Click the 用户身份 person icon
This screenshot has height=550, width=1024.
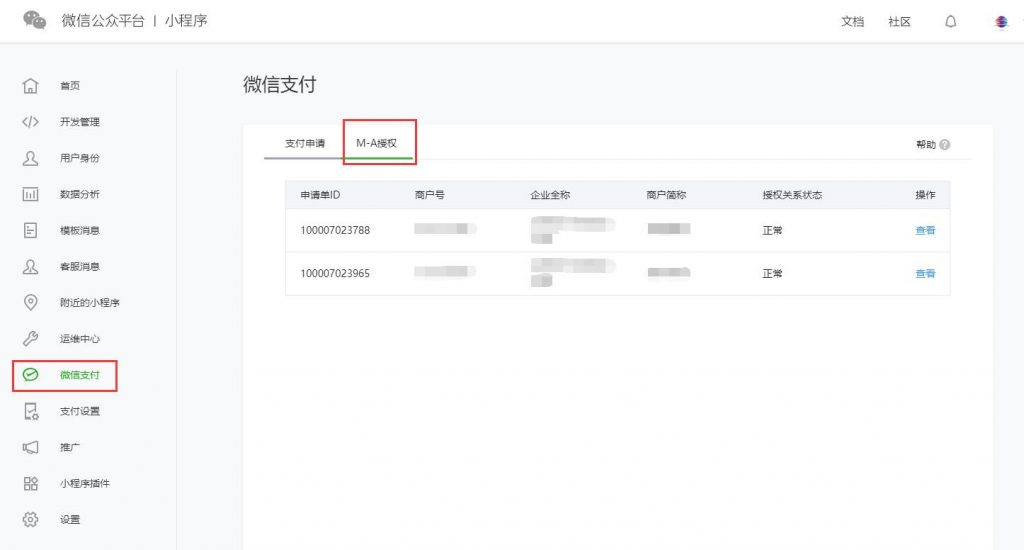coord(31,158)
